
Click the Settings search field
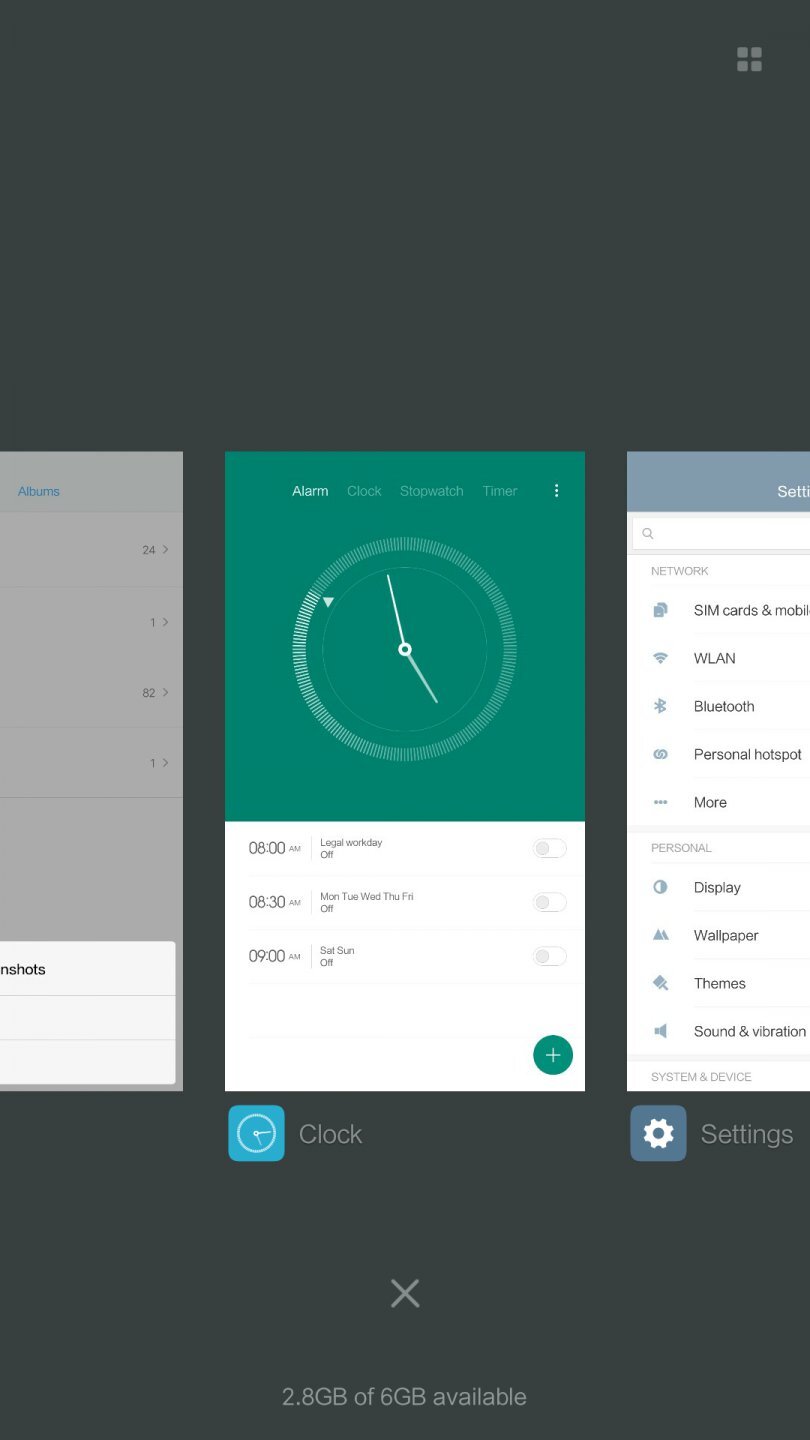point(725,534)
